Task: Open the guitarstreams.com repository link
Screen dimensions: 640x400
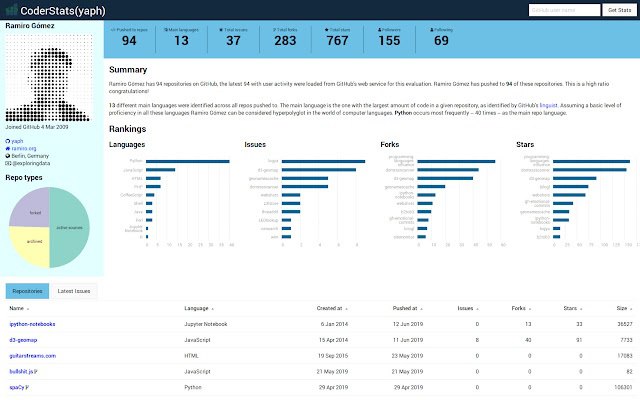Action: [x=33, y=356]
